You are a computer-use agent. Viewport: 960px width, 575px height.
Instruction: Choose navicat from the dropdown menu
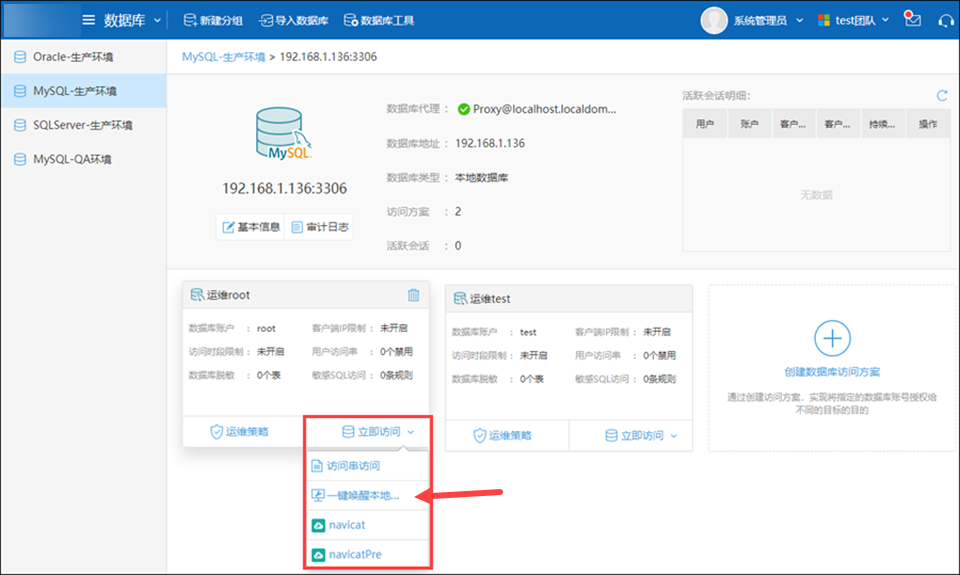click(x=367, y=525)
